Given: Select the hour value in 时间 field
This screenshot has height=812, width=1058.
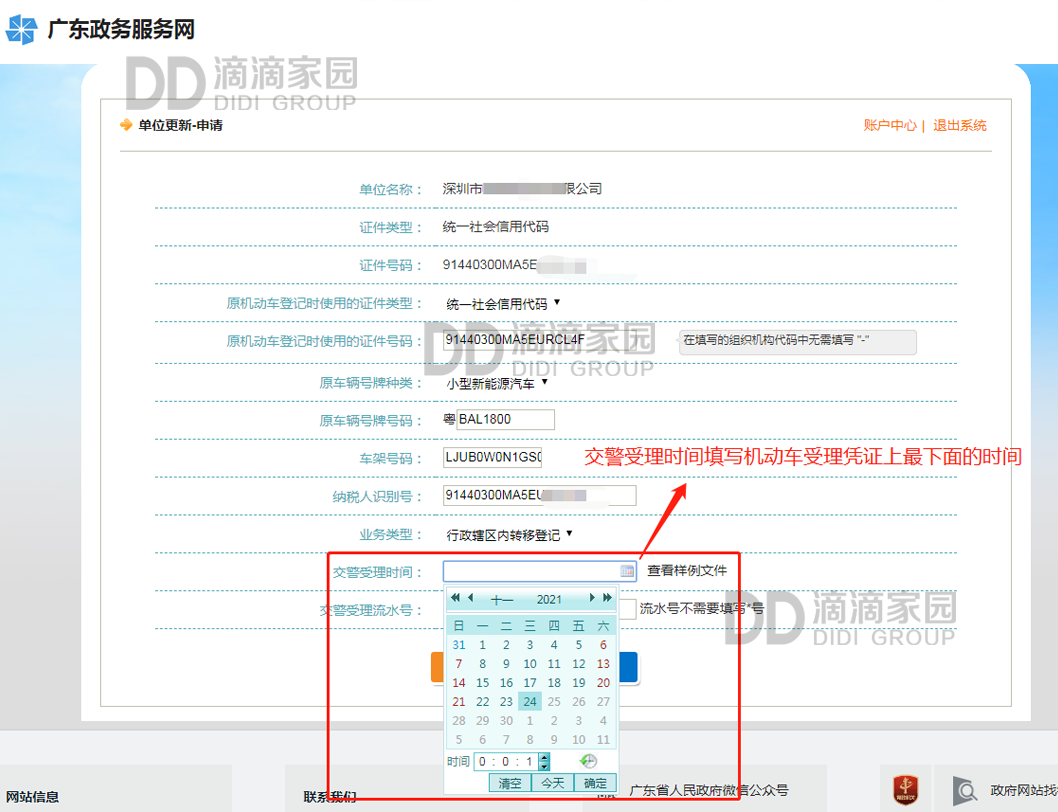Looking at the screenshot, I should [x=482, y=762].
